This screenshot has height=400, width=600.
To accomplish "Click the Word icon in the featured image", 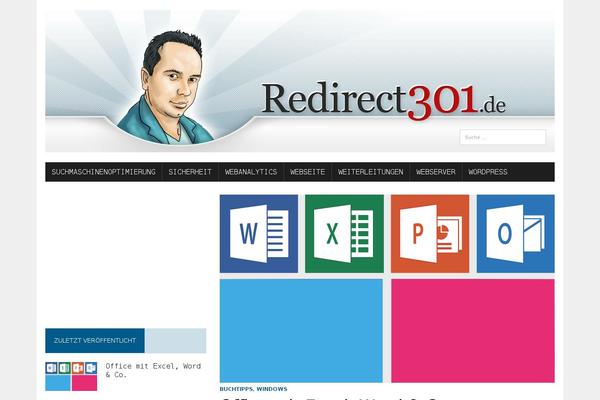I will [x=259, y=234].
